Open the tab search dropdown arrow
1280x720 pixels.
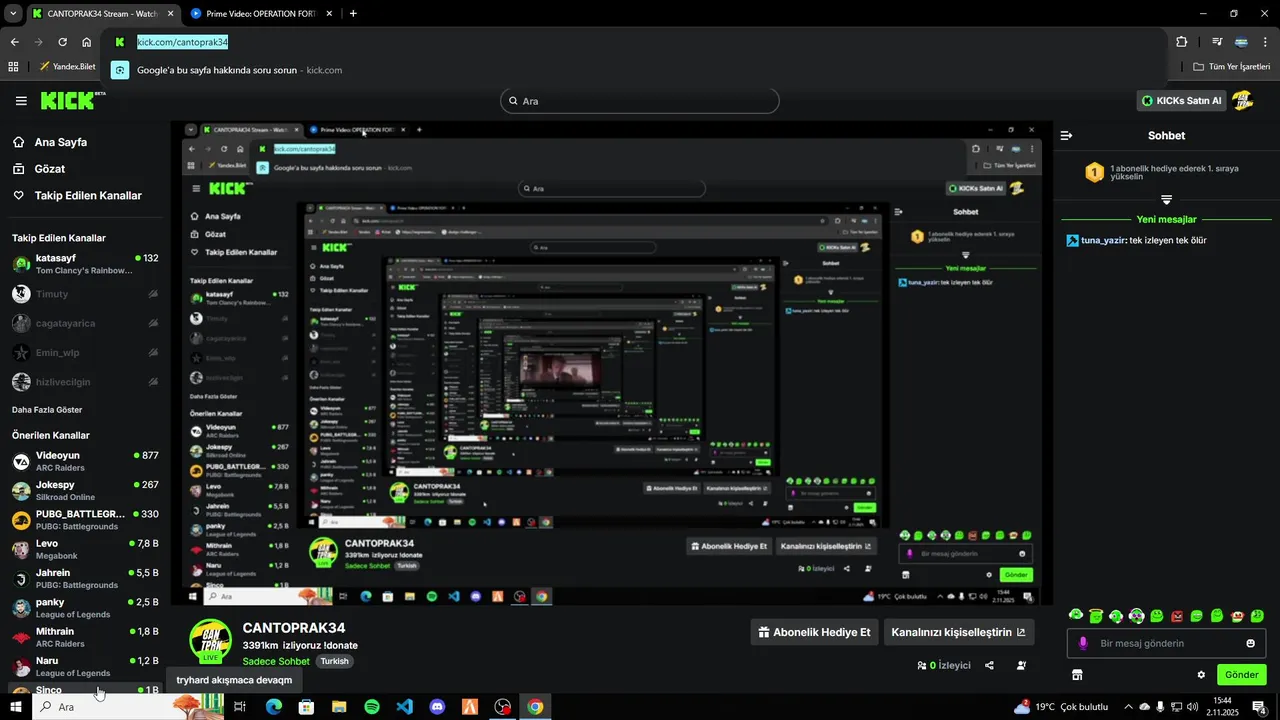pos(13,13)
